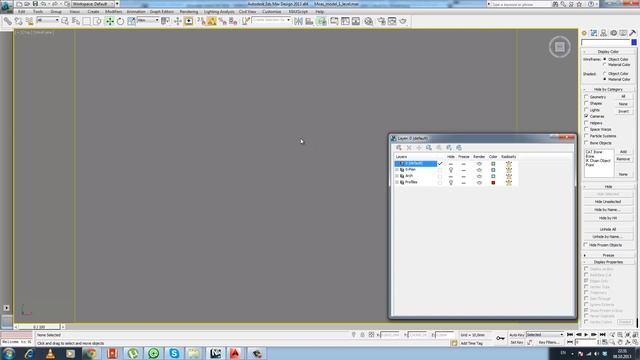Enable the Geometry hide category checkbox
This screenshot has height=360, width=640.
[x=587, y=97]
